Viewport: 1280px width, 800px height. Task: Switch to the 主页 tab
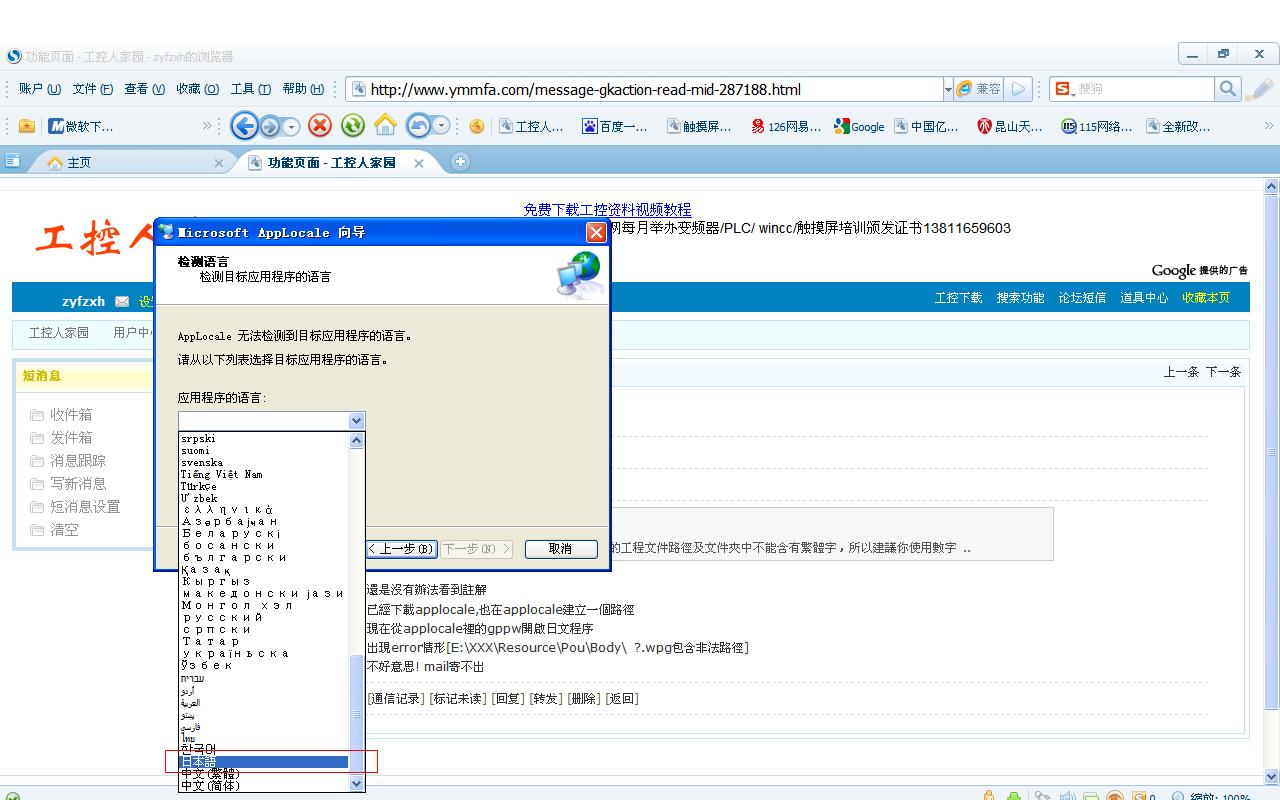pyautogui.click(x=80, y=163)
